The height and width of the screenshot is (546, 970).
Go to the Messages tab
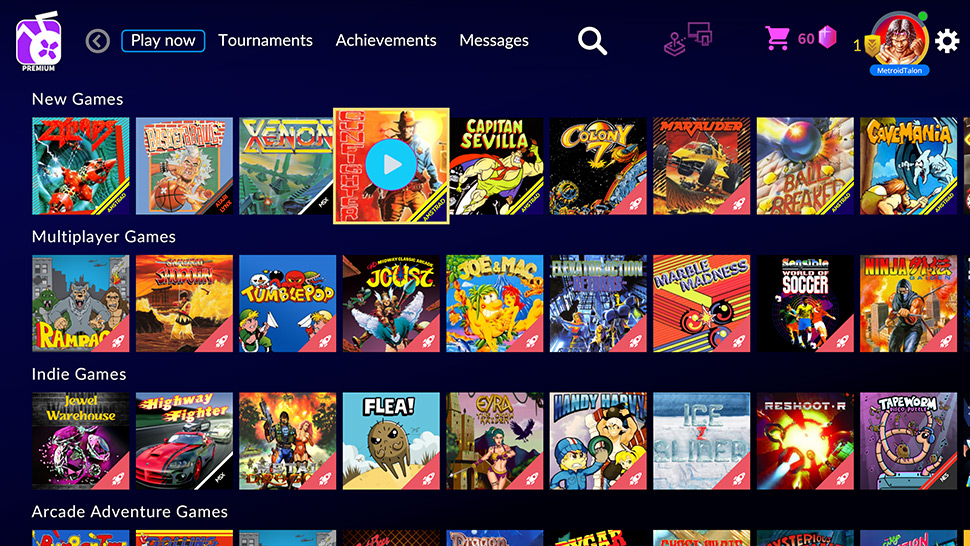(494, 41)
